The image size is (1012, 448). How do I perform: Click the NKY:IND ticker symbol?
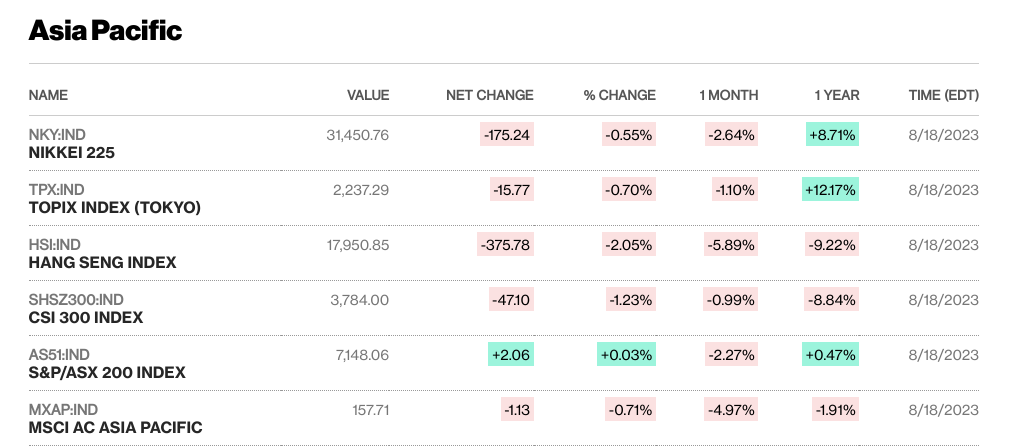pyautogui.click(x=57, y=135)
